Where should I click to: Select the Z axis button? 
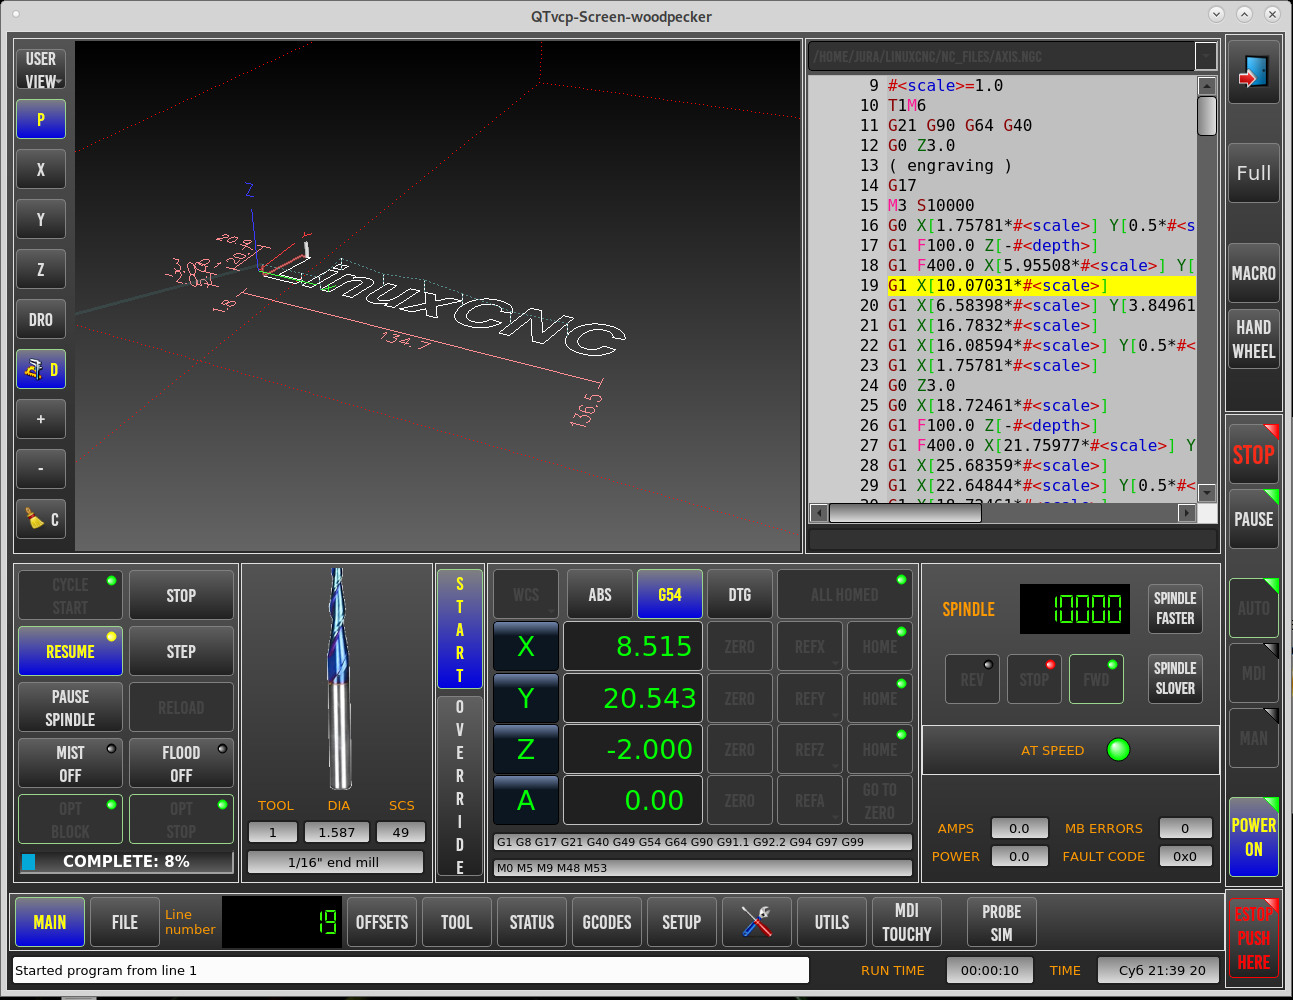click(x=526, y=749)
